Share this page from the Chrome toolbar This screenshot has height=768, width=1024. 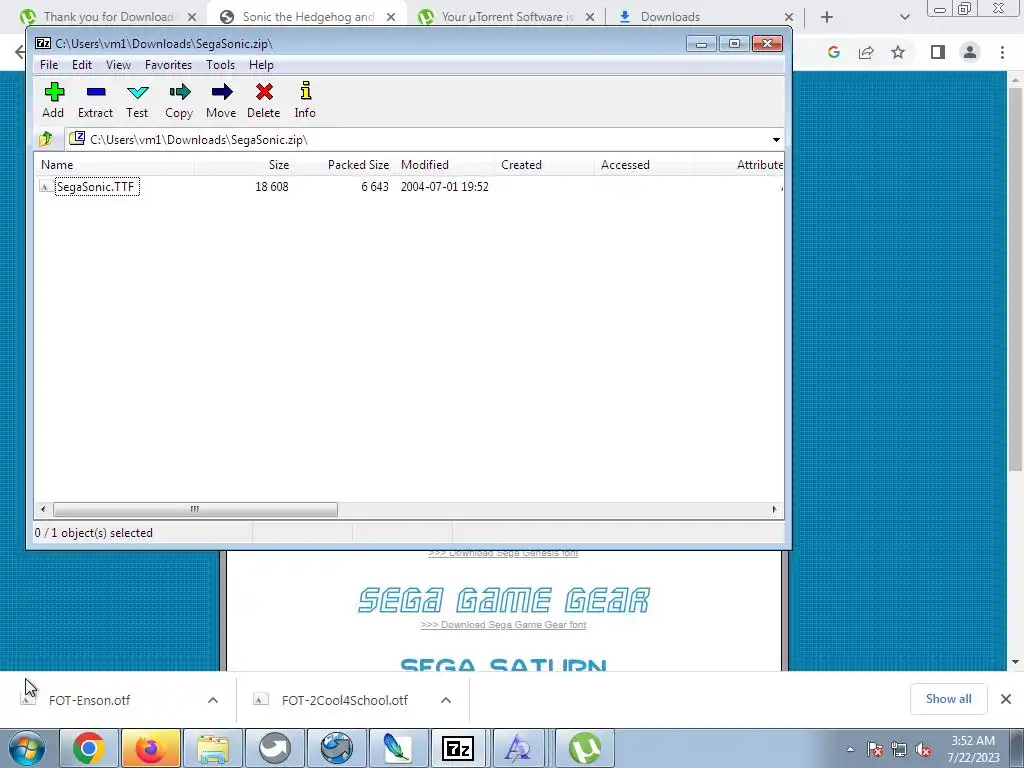866,52
